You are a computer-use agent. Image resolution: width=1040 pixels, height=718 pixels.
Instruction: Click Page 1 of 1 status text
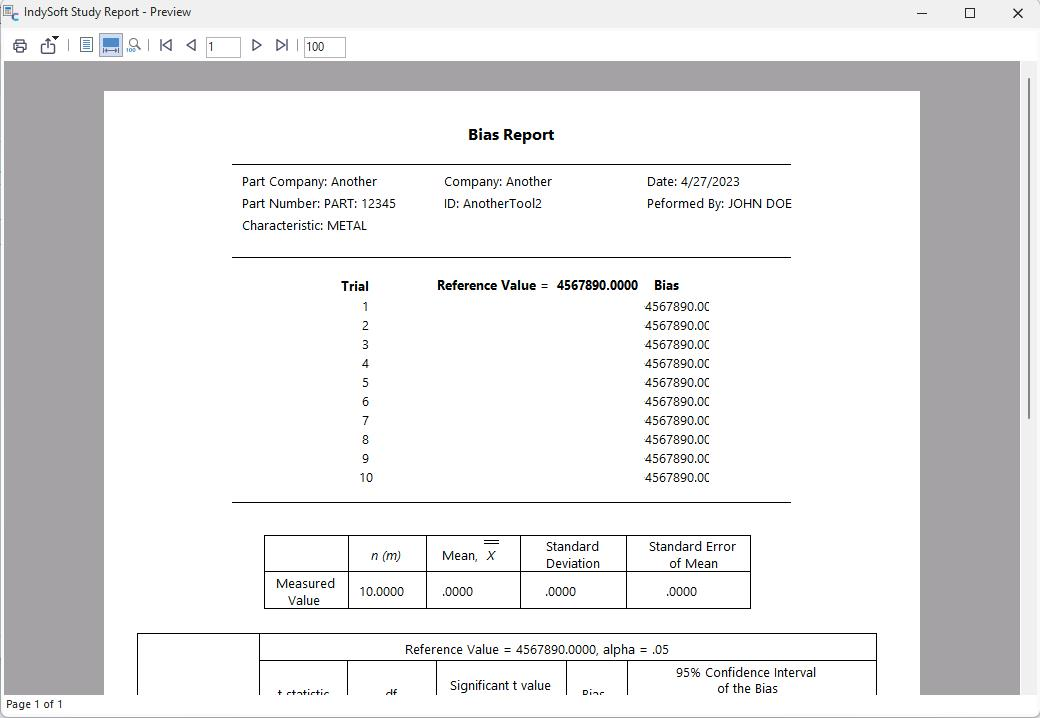[x=34, y=704]
